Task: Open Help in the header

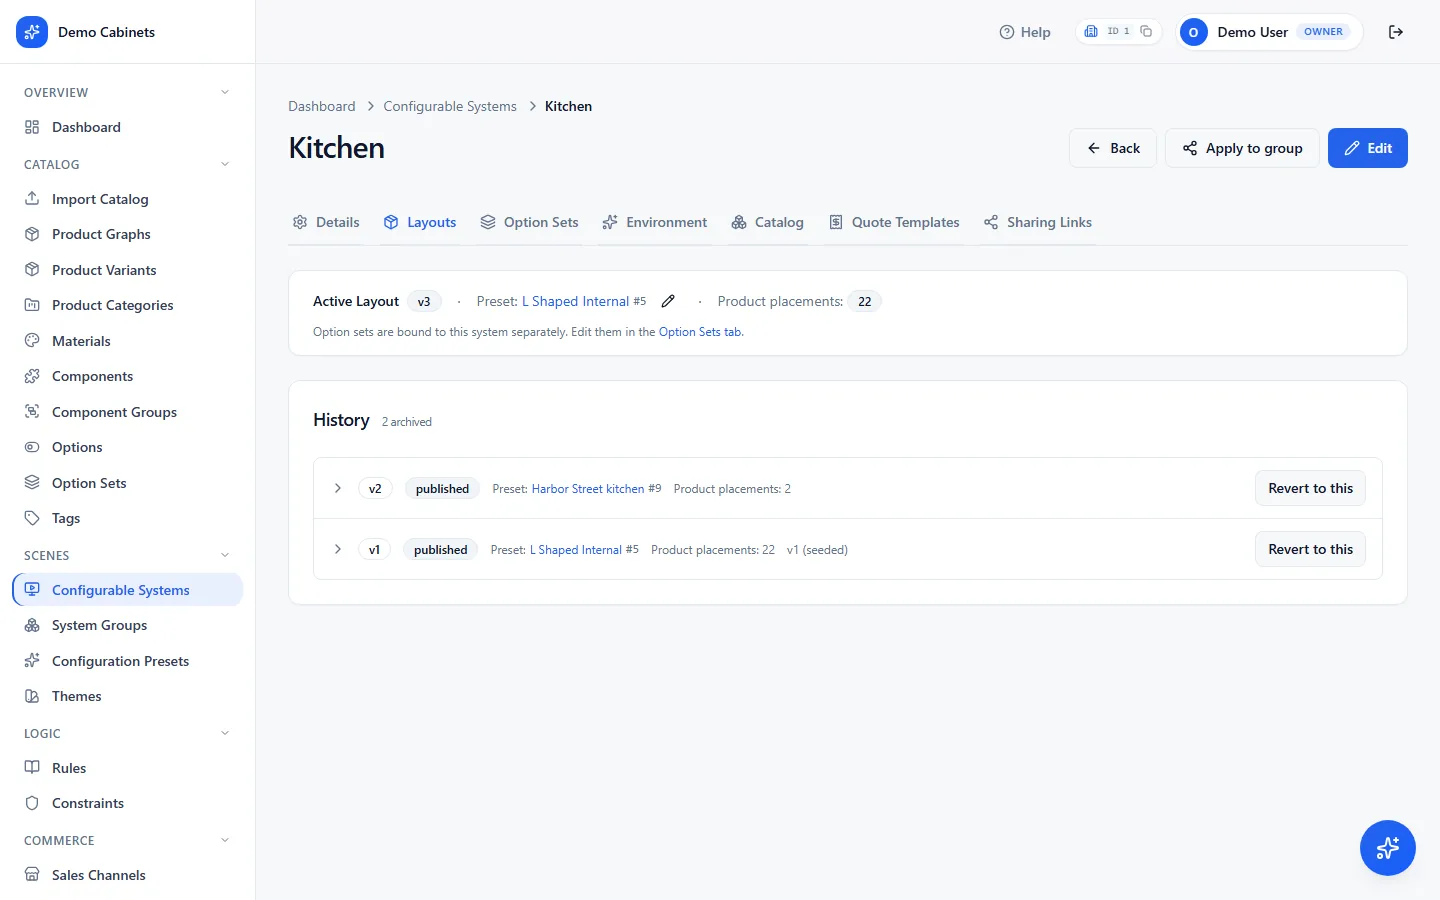Action: coord(1025,32)
